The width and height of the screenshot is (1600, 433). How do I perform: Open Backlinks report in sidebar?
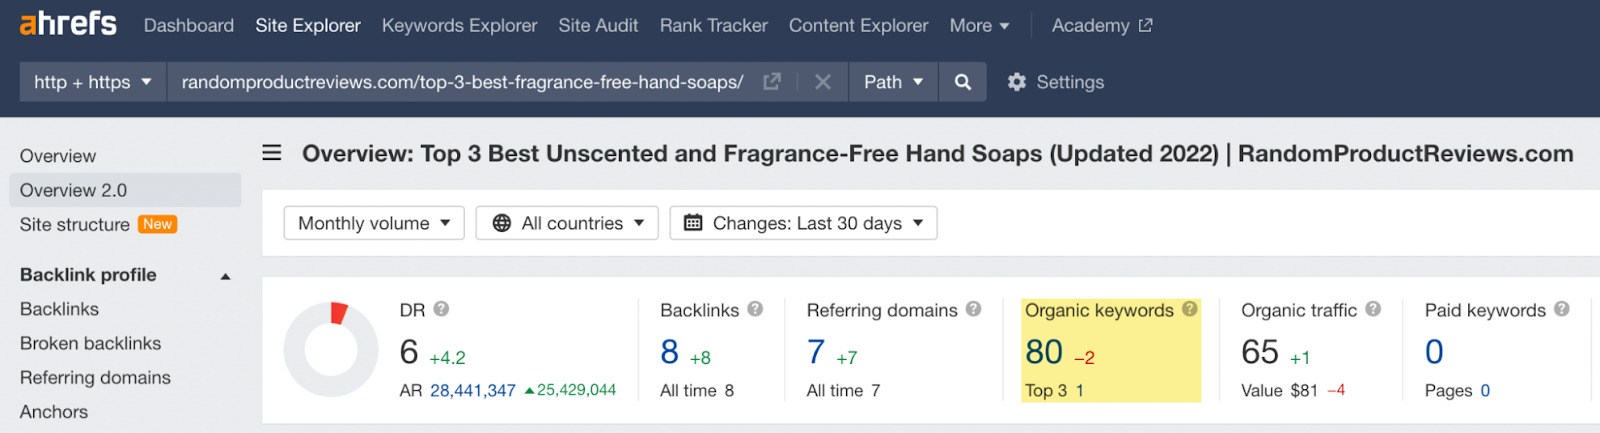tap(59, 309)
